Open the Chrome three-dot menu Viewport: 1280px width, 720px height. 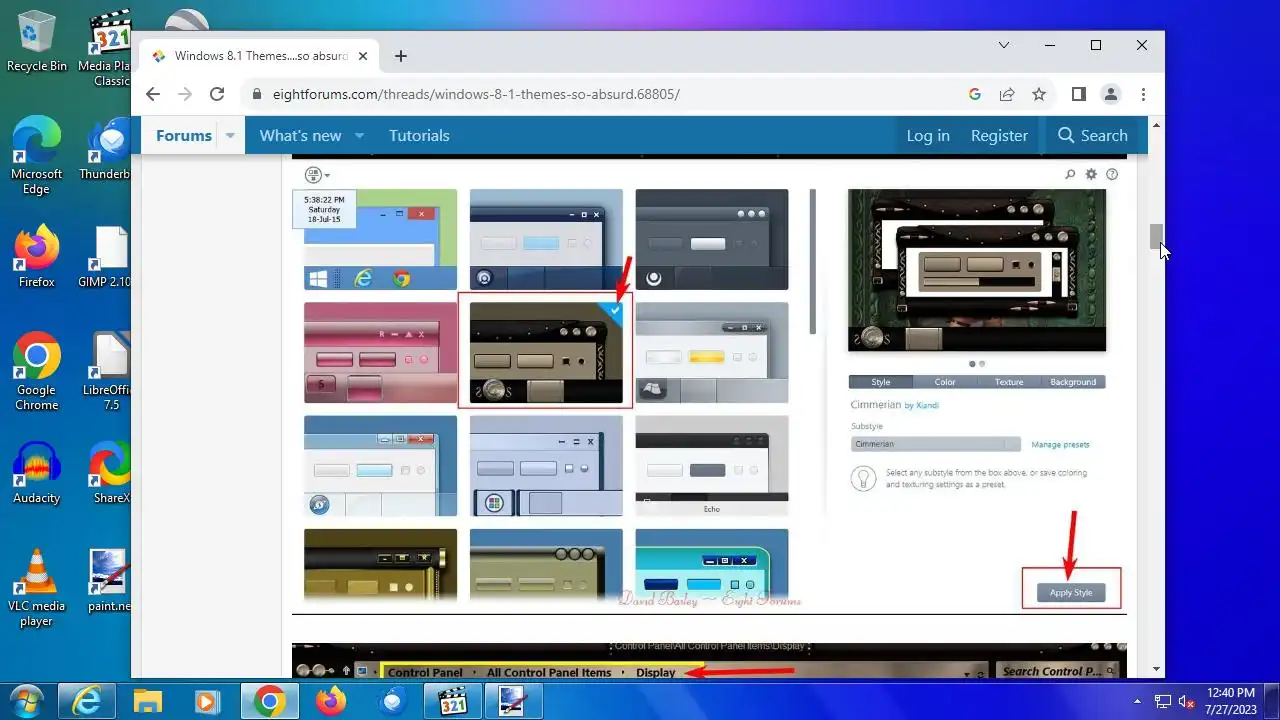[1143, 94]
